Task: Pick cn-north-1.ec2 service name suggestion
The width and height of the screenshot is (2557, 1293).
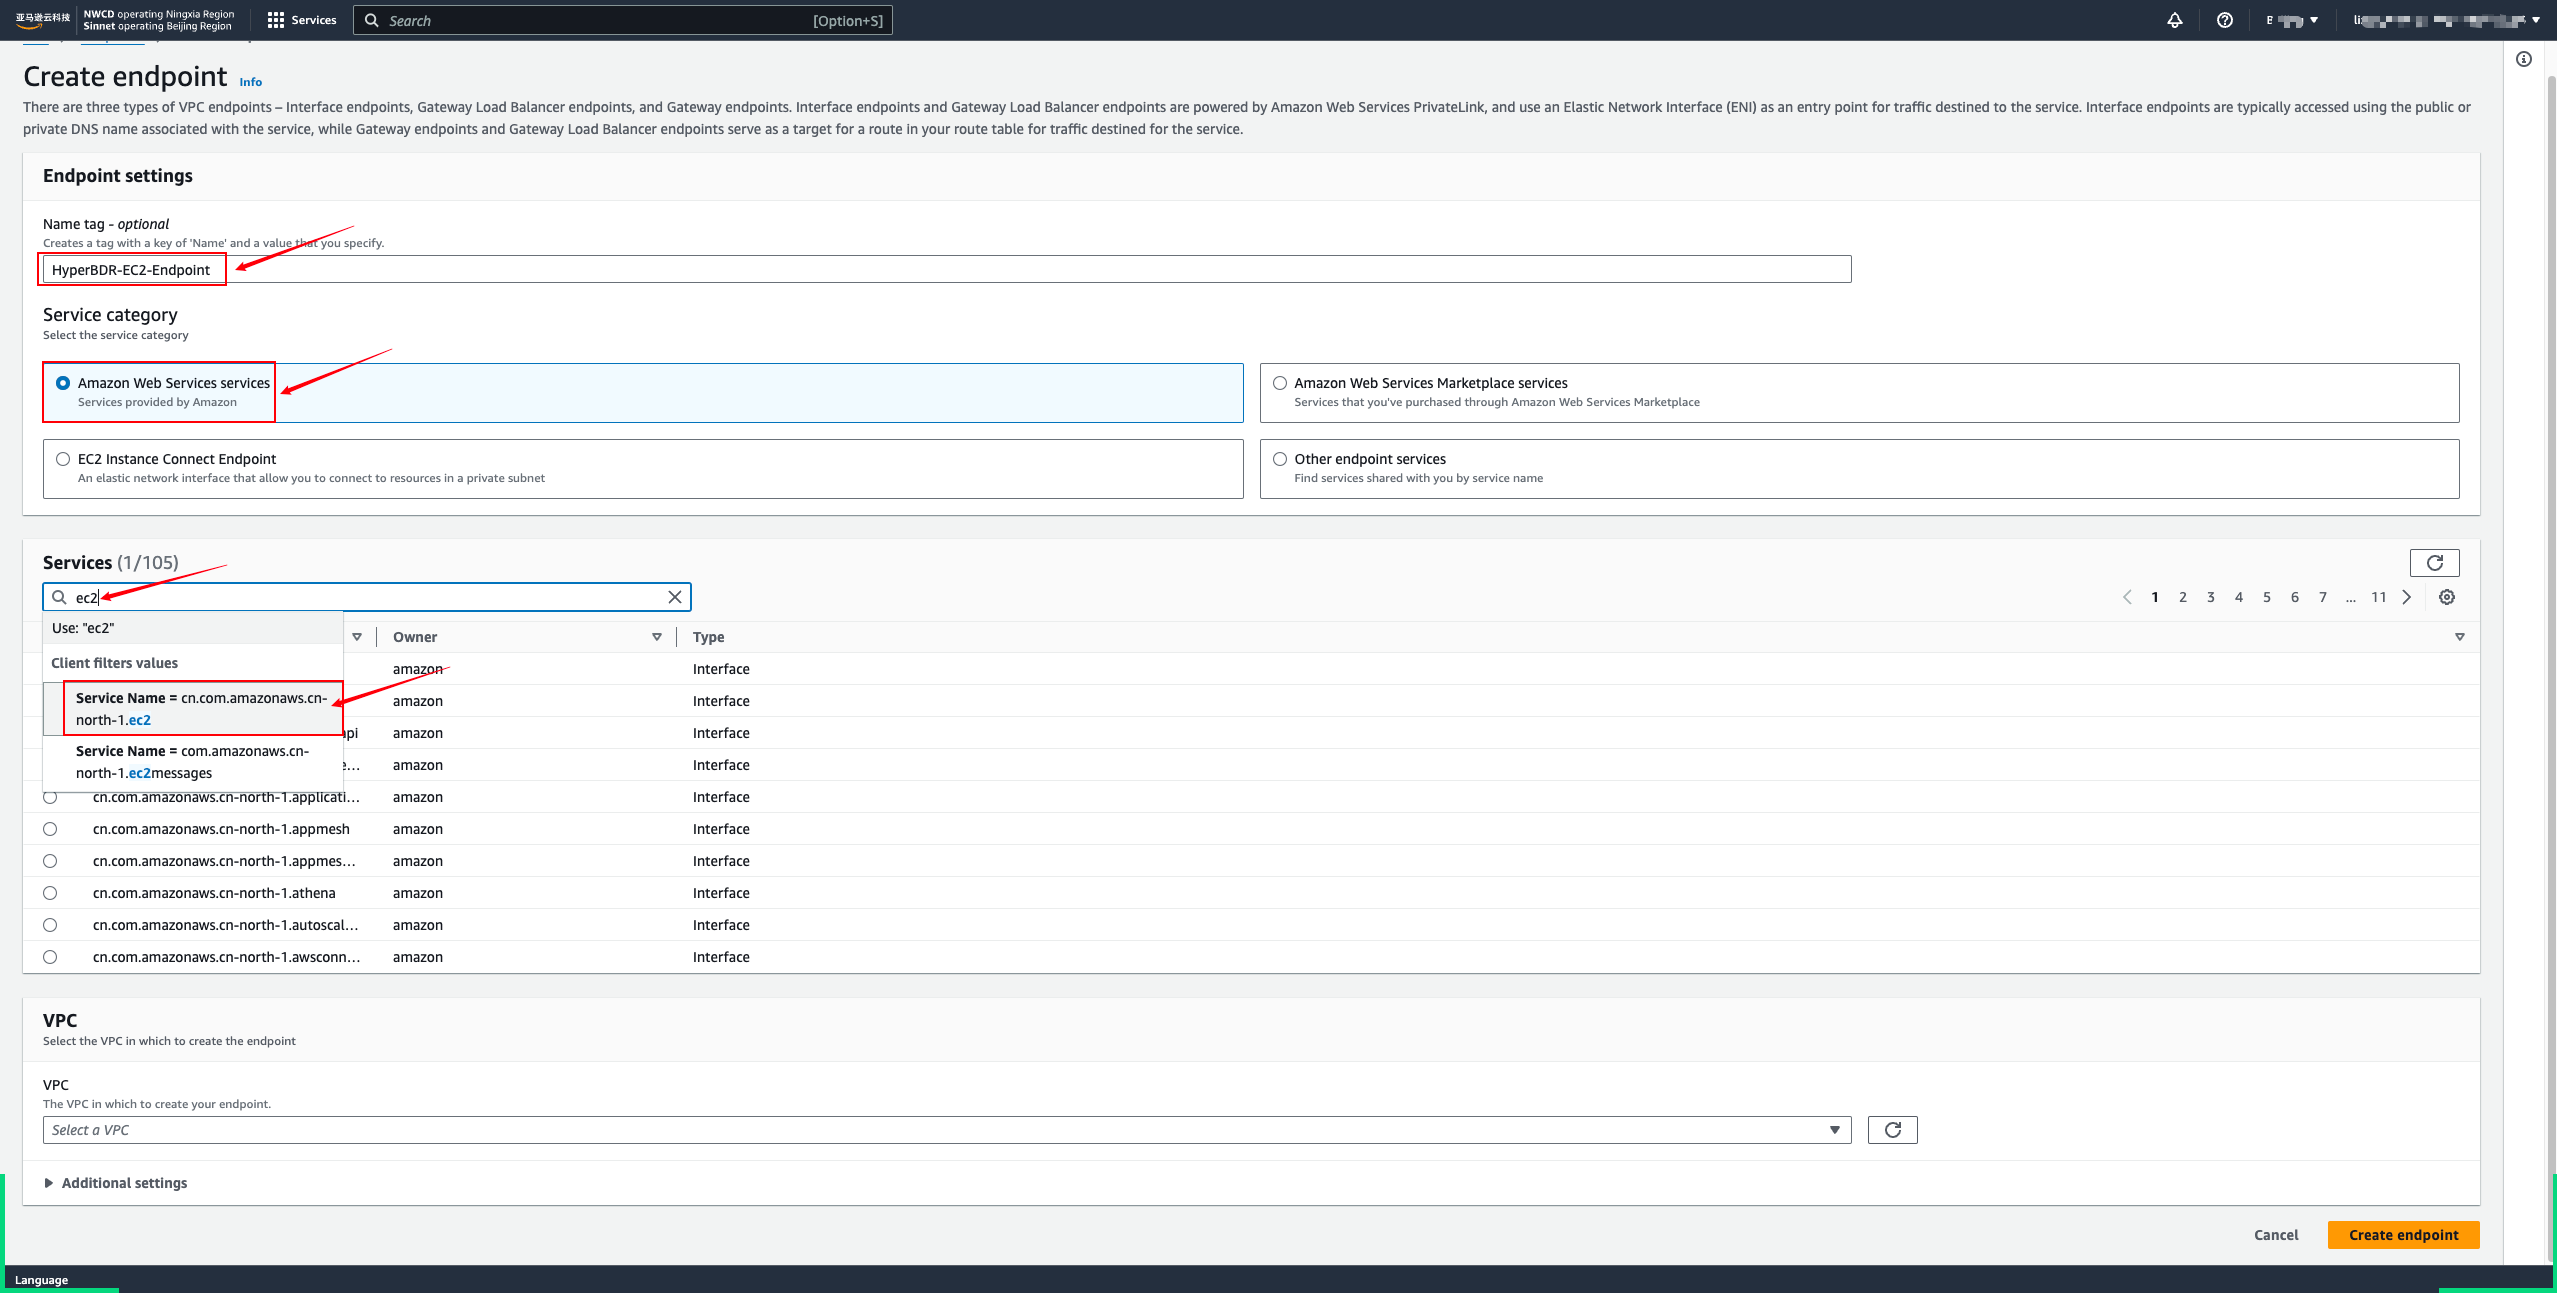Action: [201, 709]
